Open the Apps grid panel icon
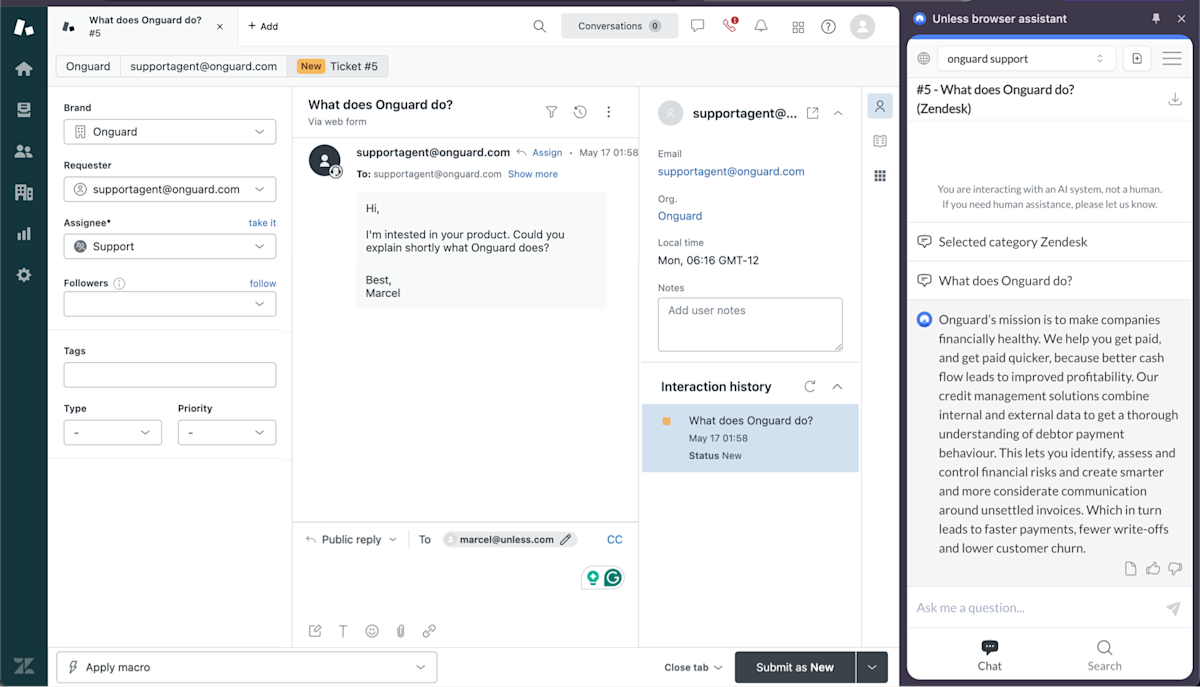 [x=880, y=176]
